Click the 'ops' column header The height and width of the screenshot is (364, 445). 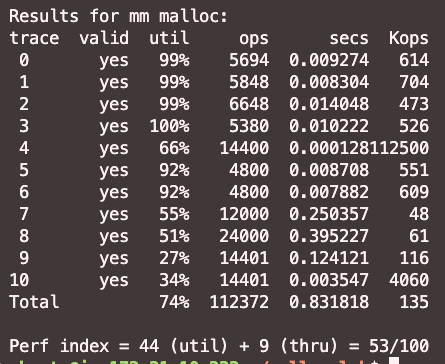pos(254,39)
